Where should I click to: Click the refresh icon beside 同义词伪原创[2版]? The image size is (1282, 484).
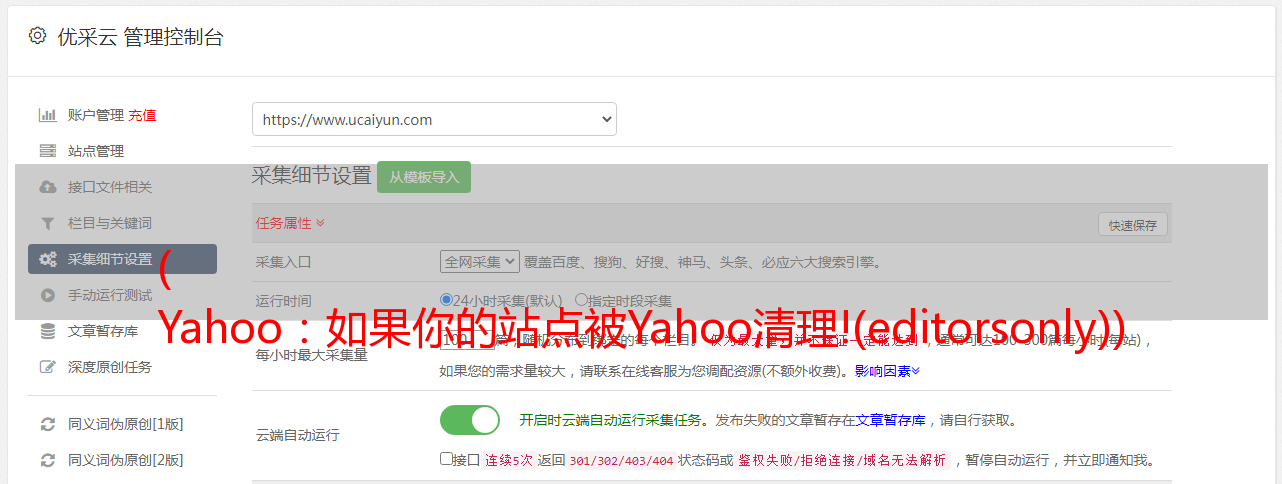coord(47,460)
